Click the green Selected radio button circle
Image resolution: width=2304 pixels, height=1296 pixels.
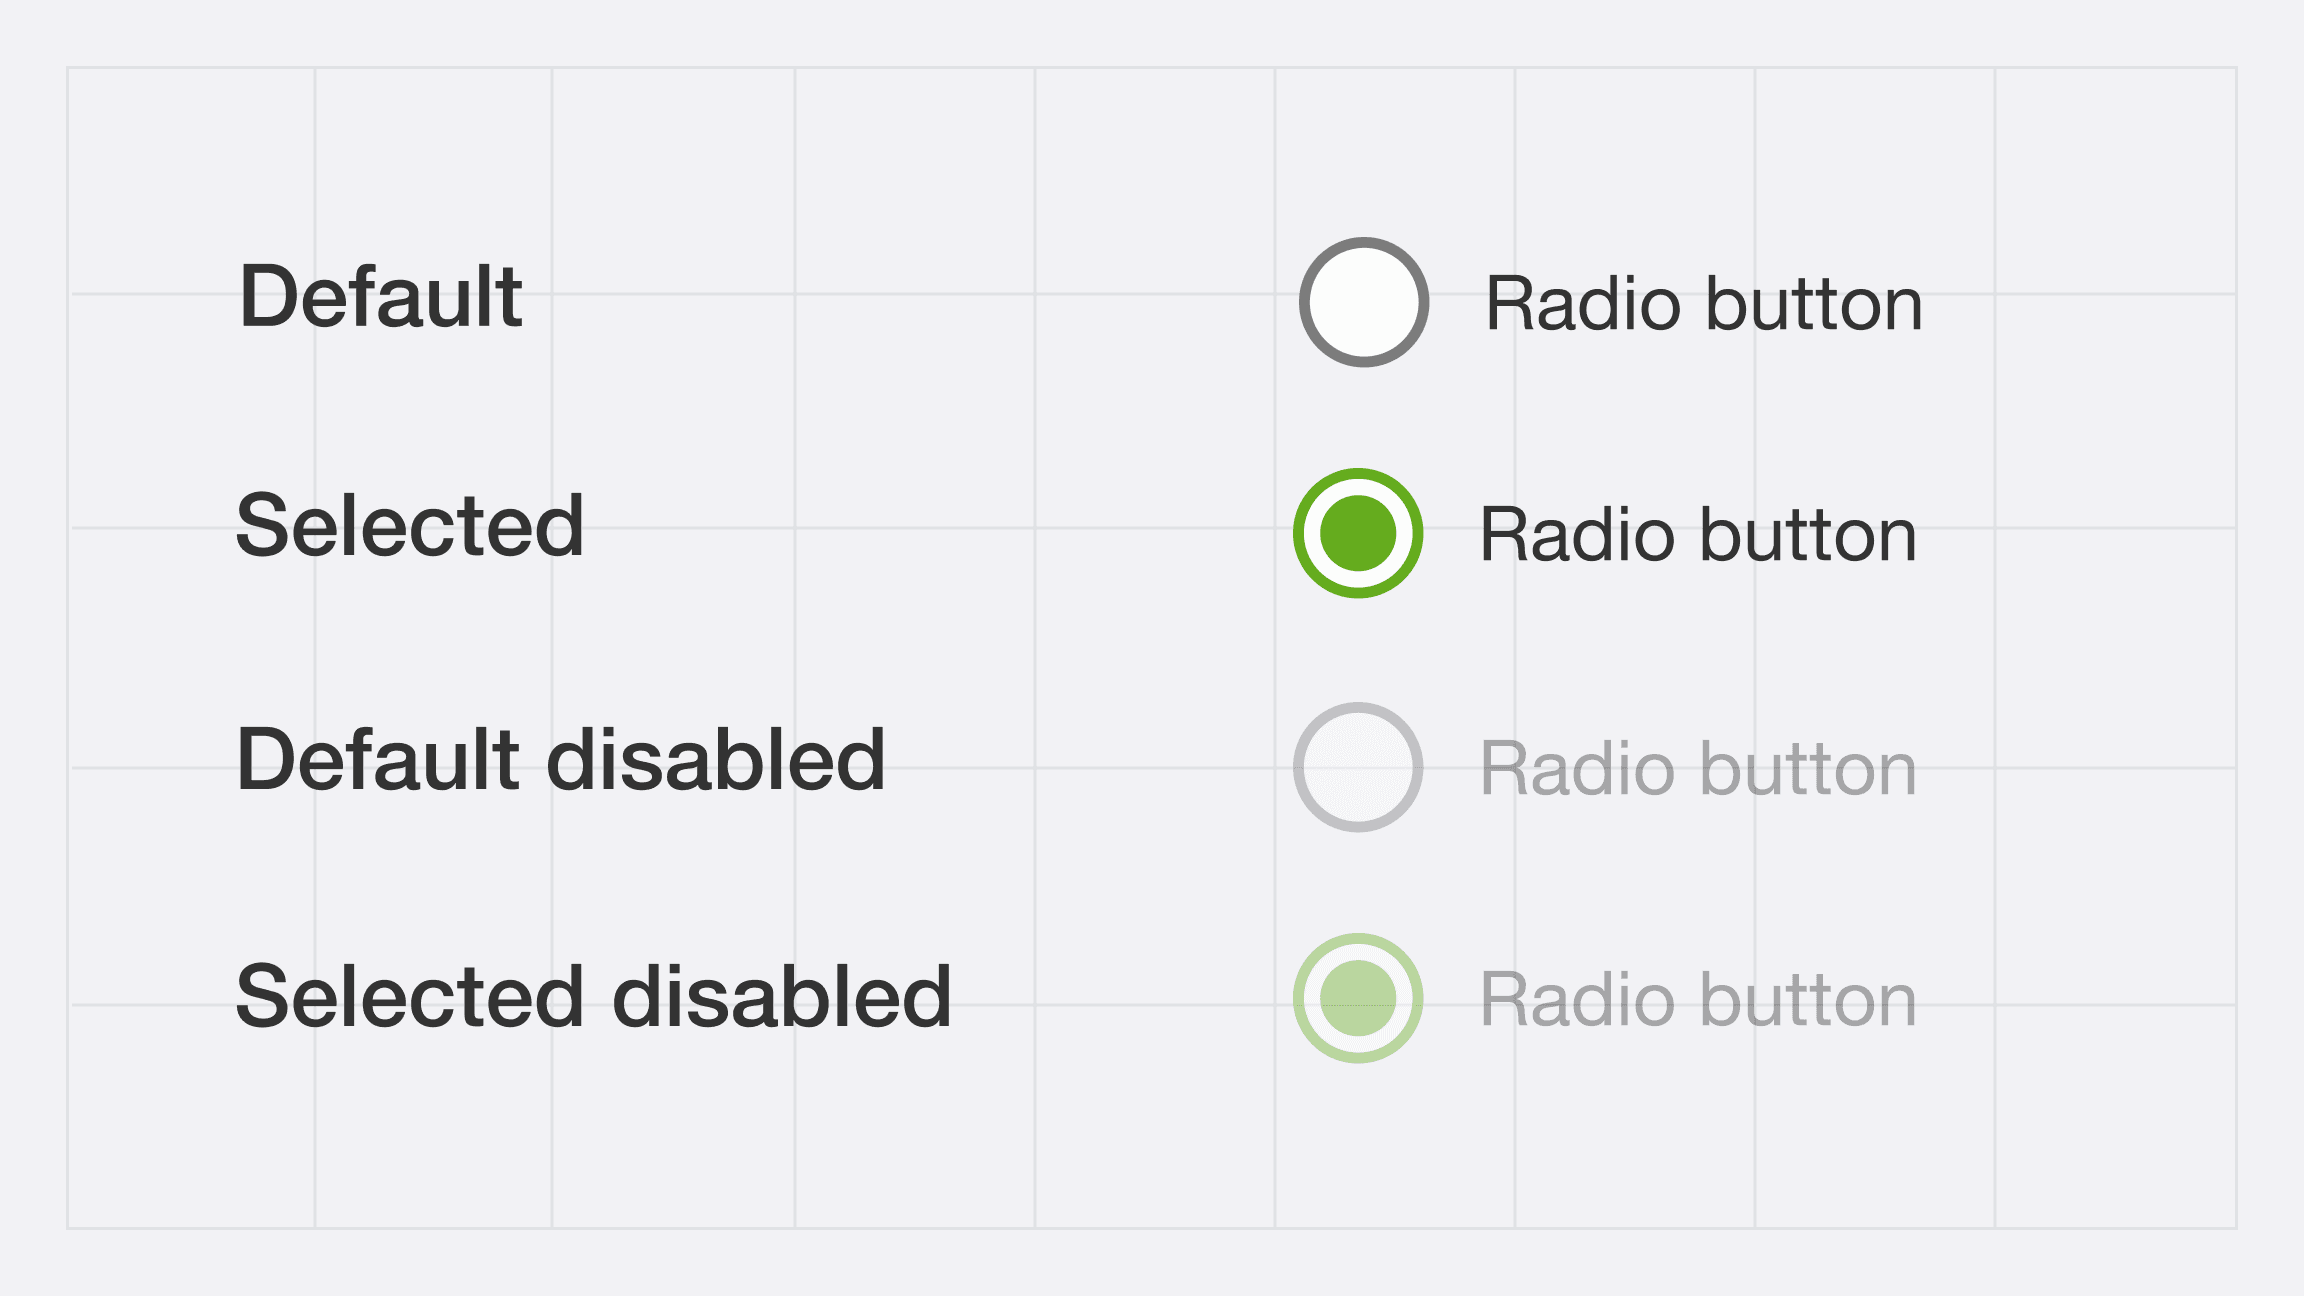(x=1358, y=533)
